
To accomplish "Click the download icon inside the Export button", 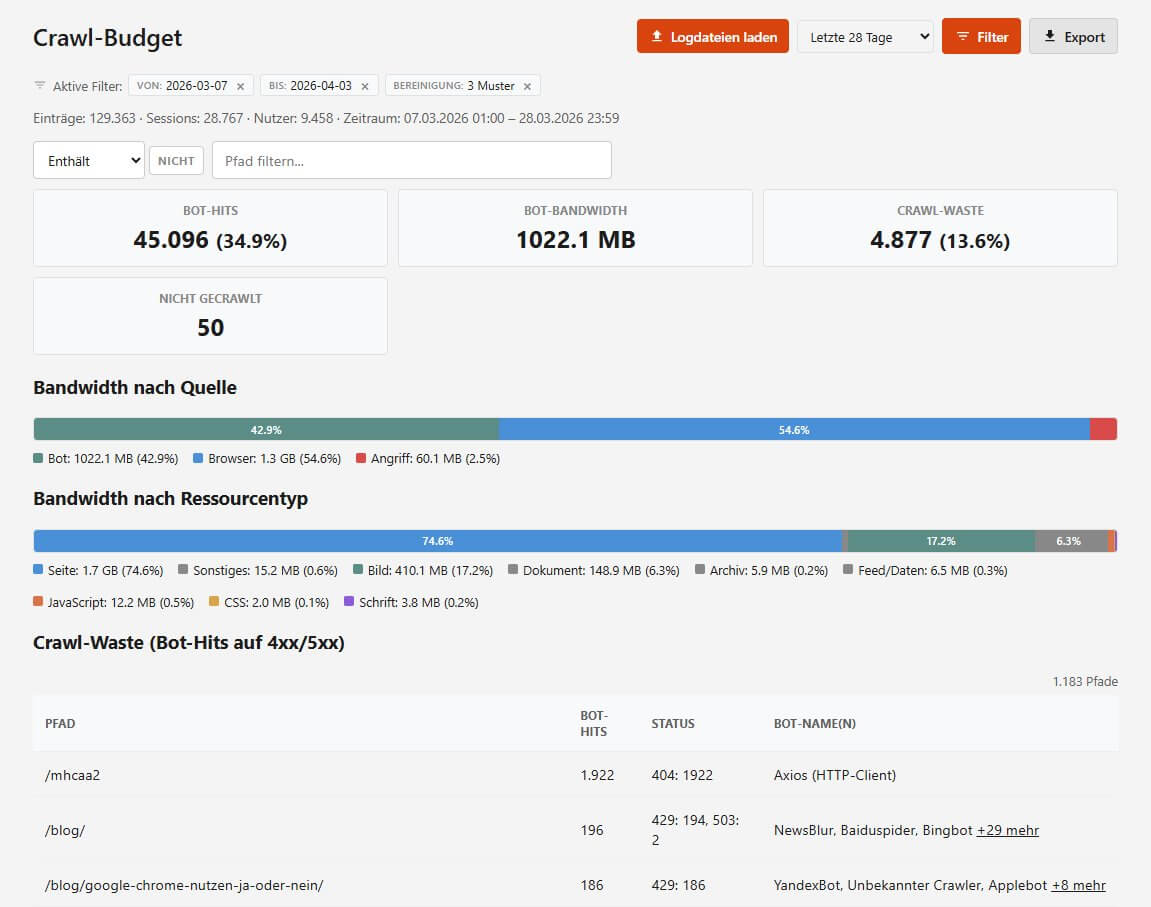I will [x=1050, y=36].
